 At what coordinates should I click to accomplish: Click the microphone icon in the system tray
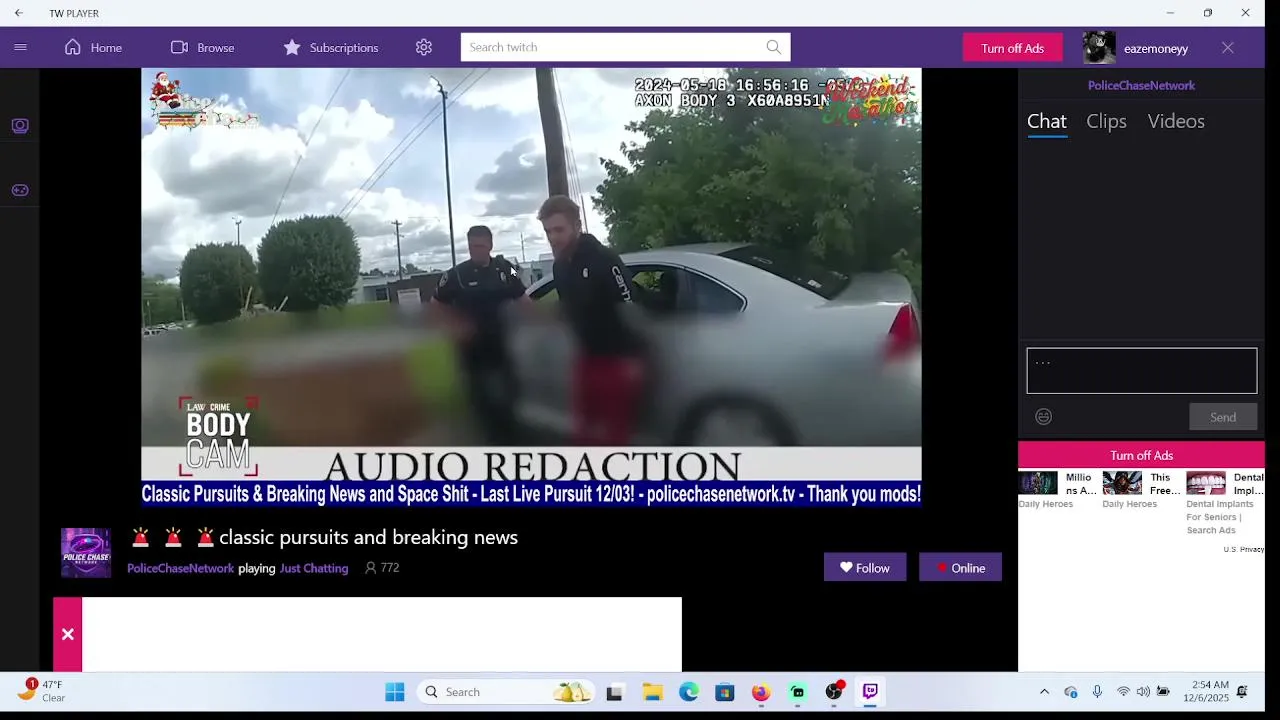pos(1097,692)
